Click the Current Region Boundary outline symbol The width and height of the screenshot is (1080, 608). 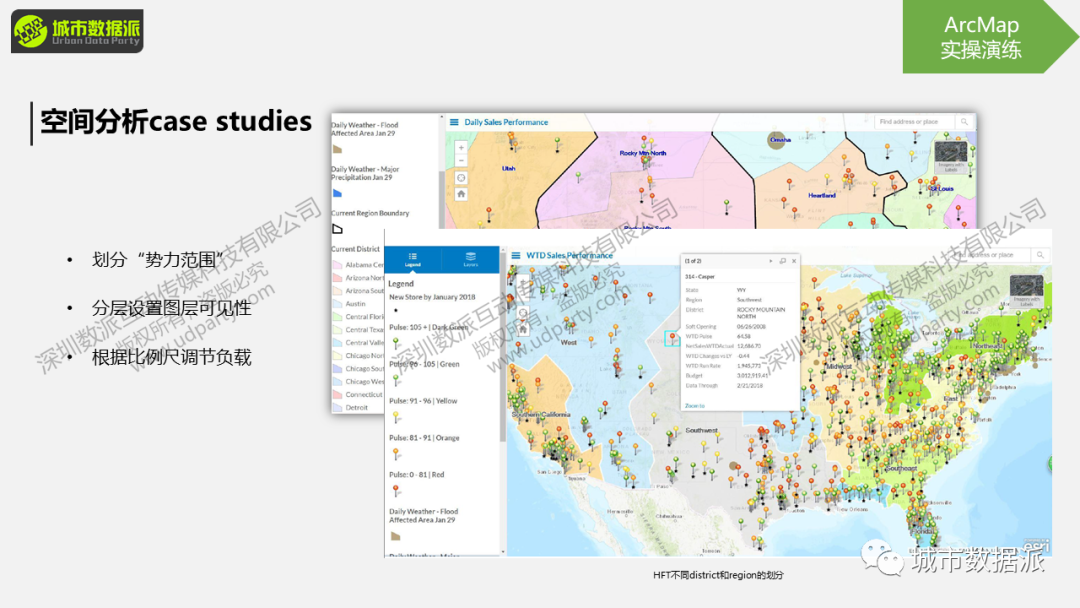(x=338, y=229)
